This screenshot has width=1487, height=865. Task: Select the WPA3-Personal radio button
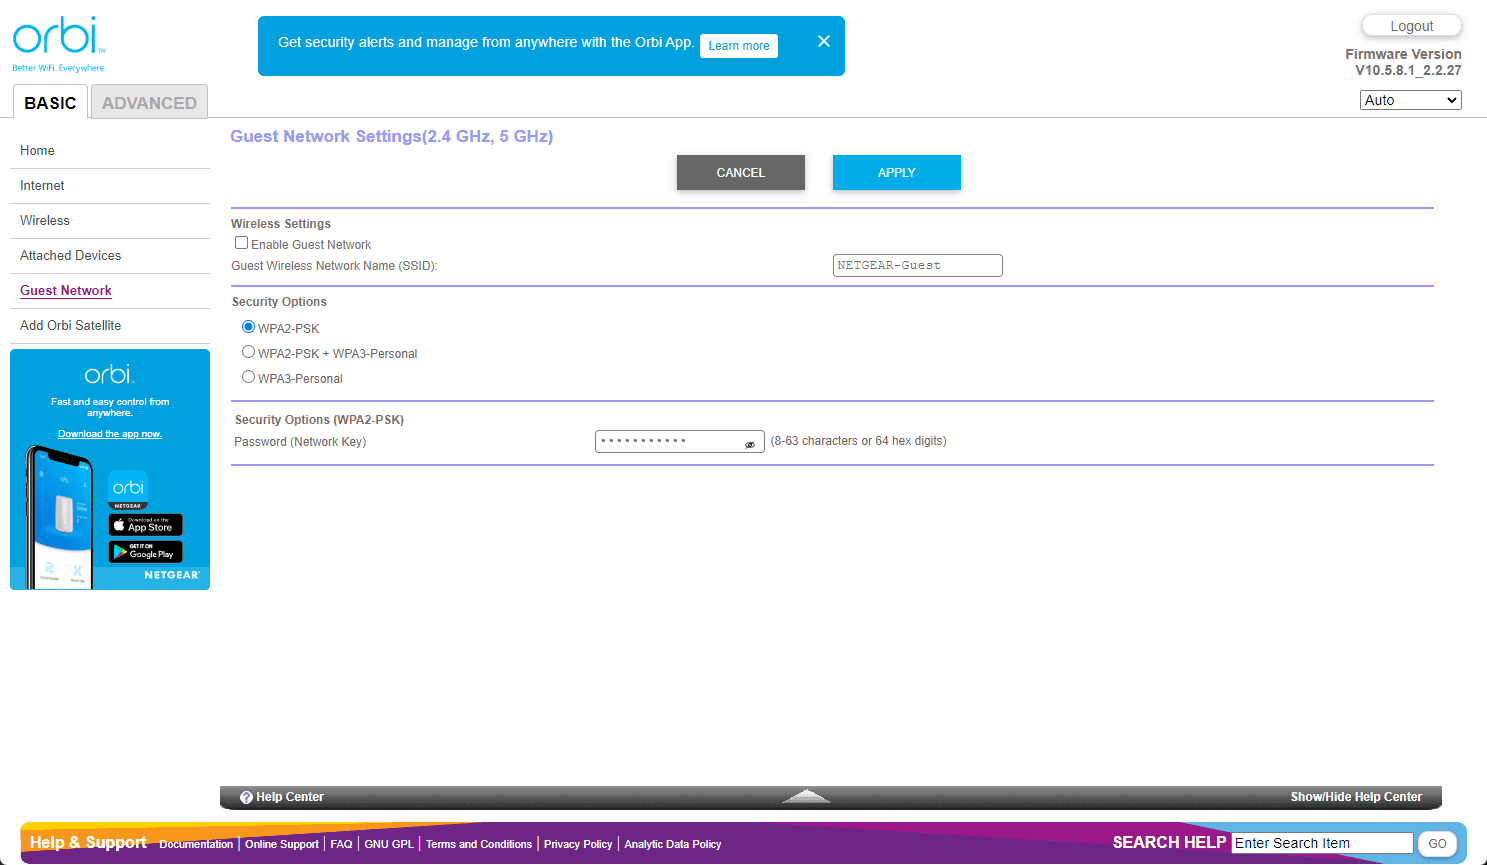[248, 377]
